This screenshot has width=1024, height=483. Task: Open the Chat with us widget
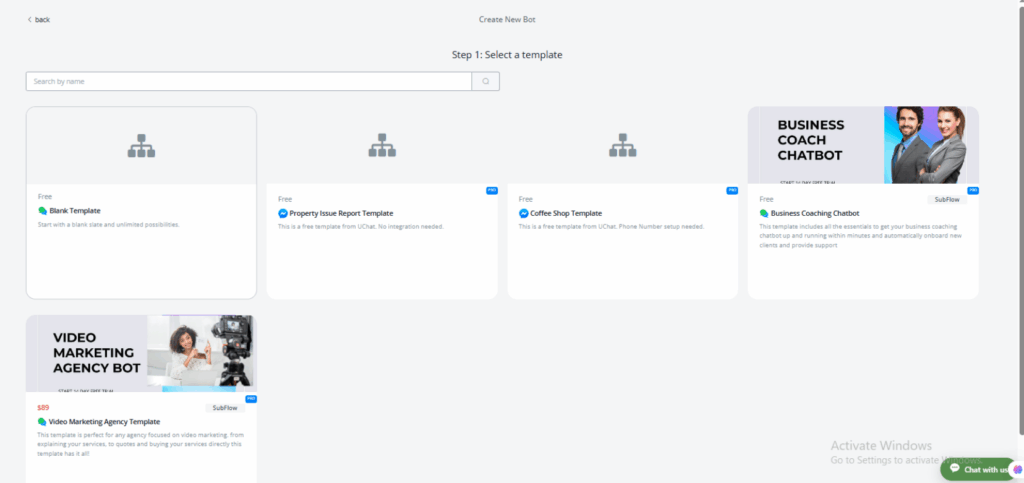979,469
